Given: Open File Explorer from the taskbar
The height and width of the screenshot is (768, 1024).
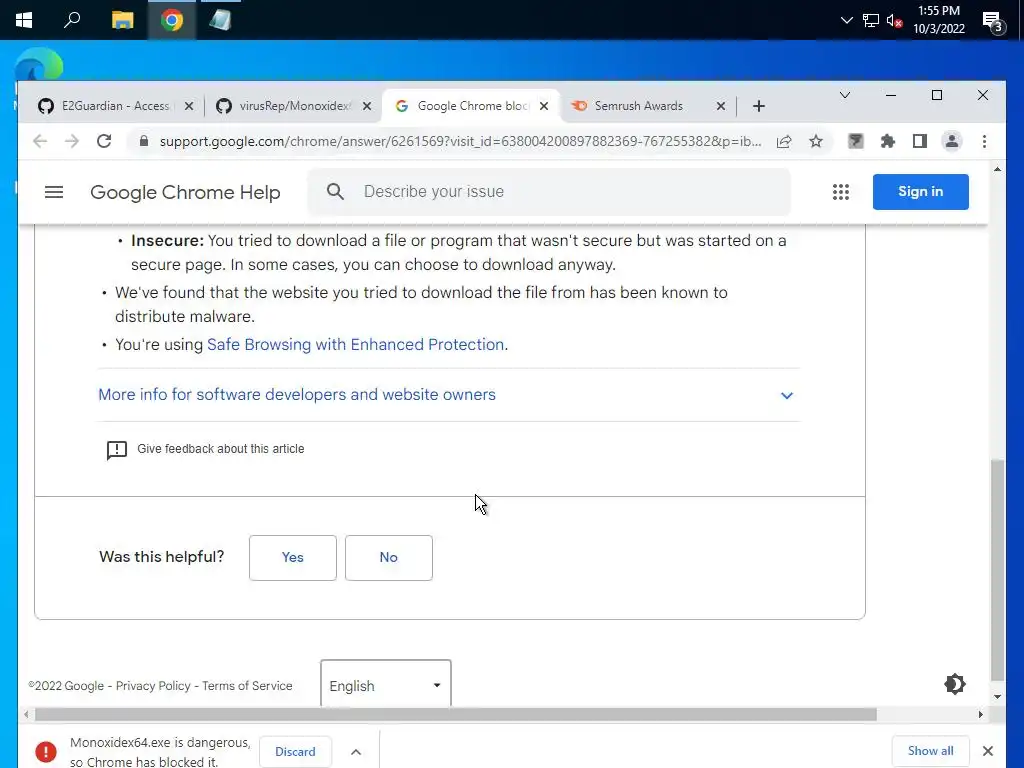Looking at the screenshot, I should [122, 20].
